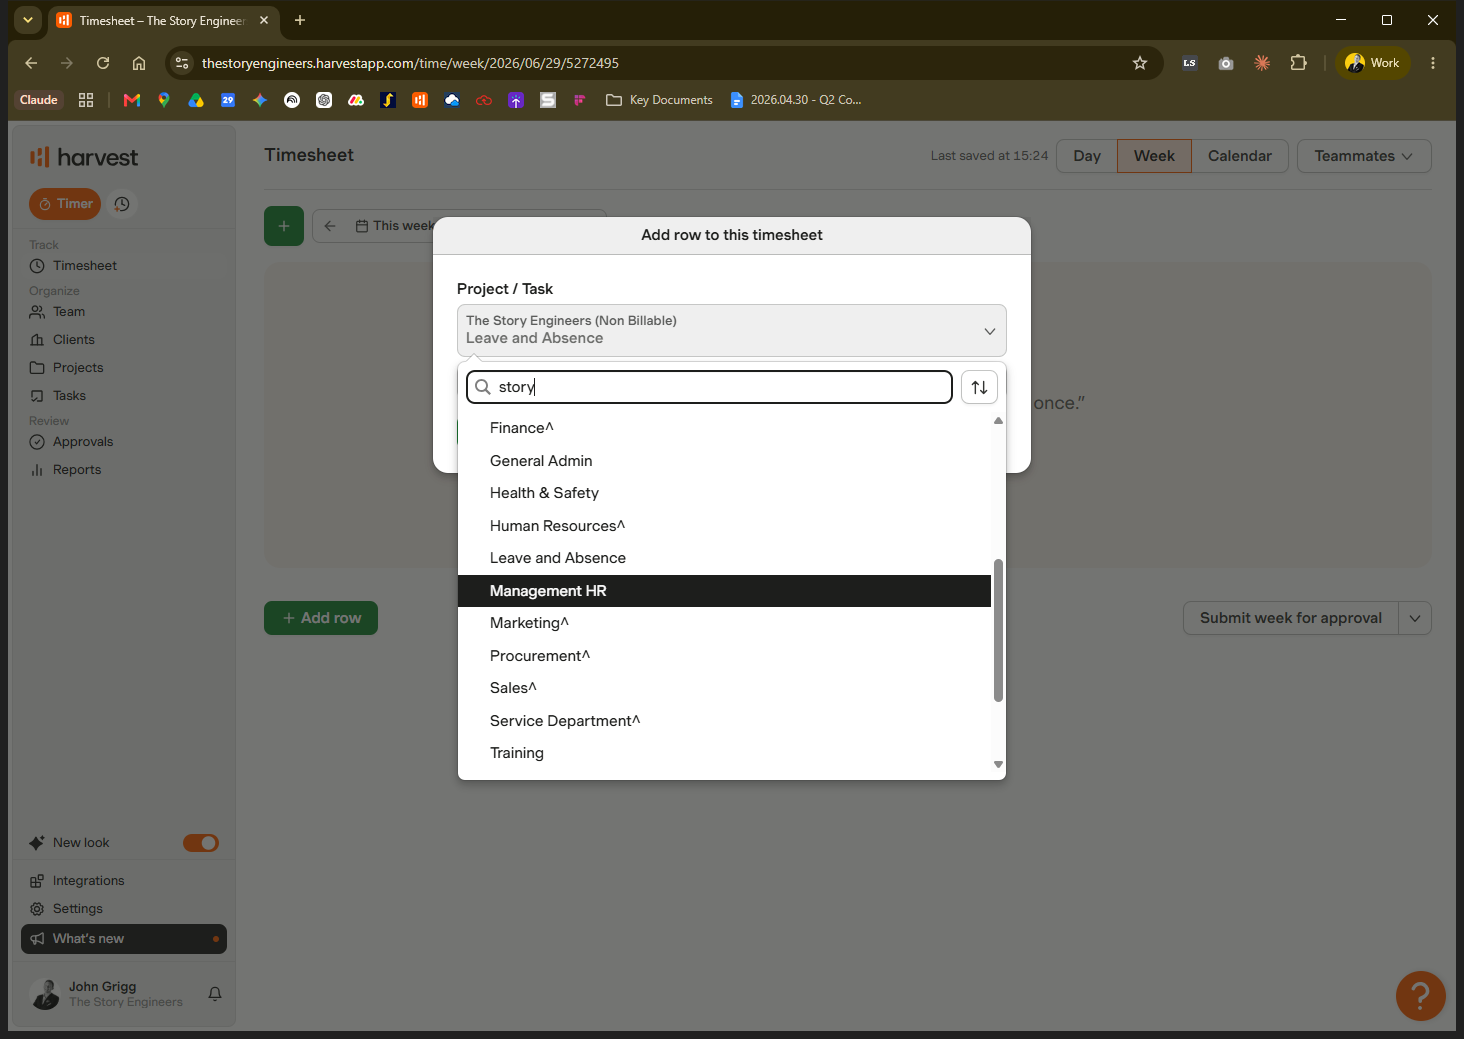Click scroll-up arrow of task list

click(x=998, y=421)
